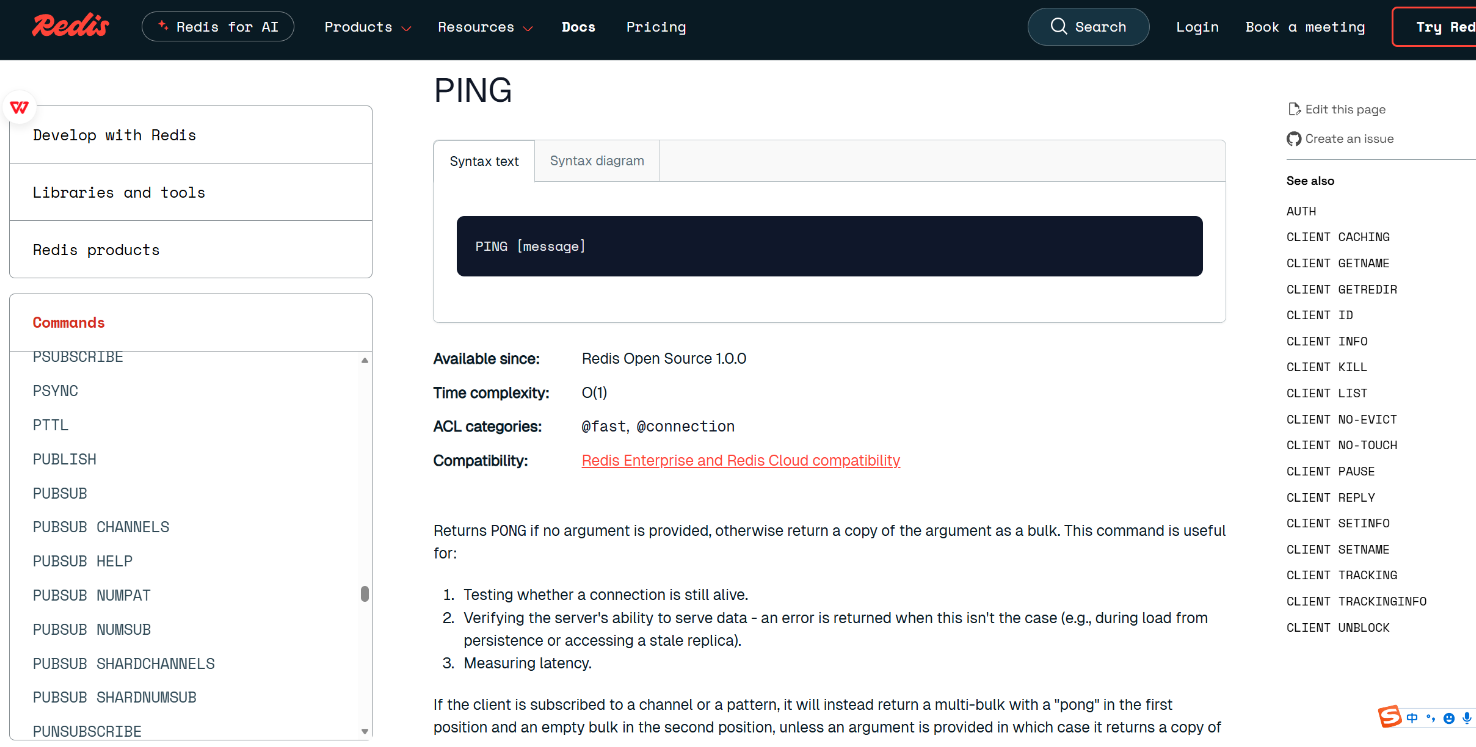Click the Edit this page document icon
The width and height of the screenshot is (1476, 747).
[x=1294, y=109]
